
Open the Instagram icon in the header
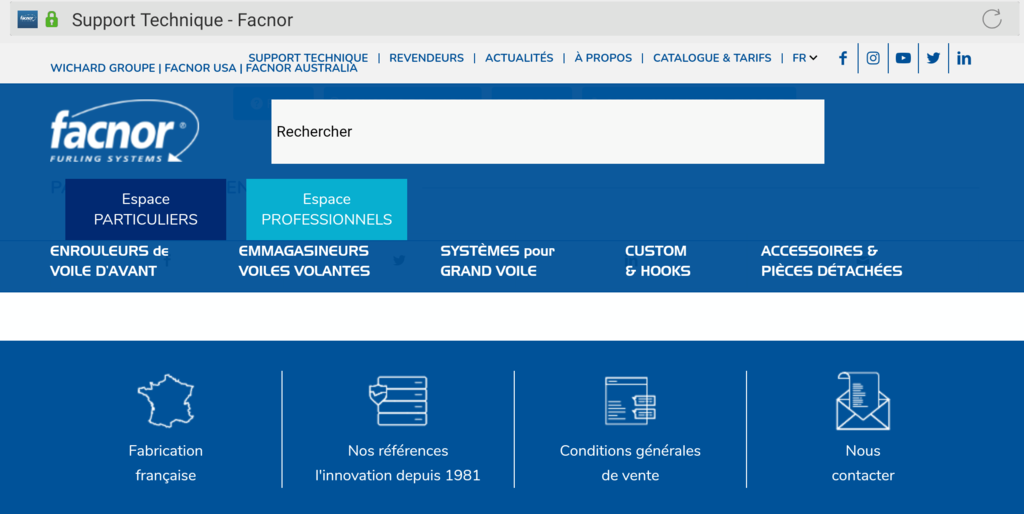click(873, 58)
